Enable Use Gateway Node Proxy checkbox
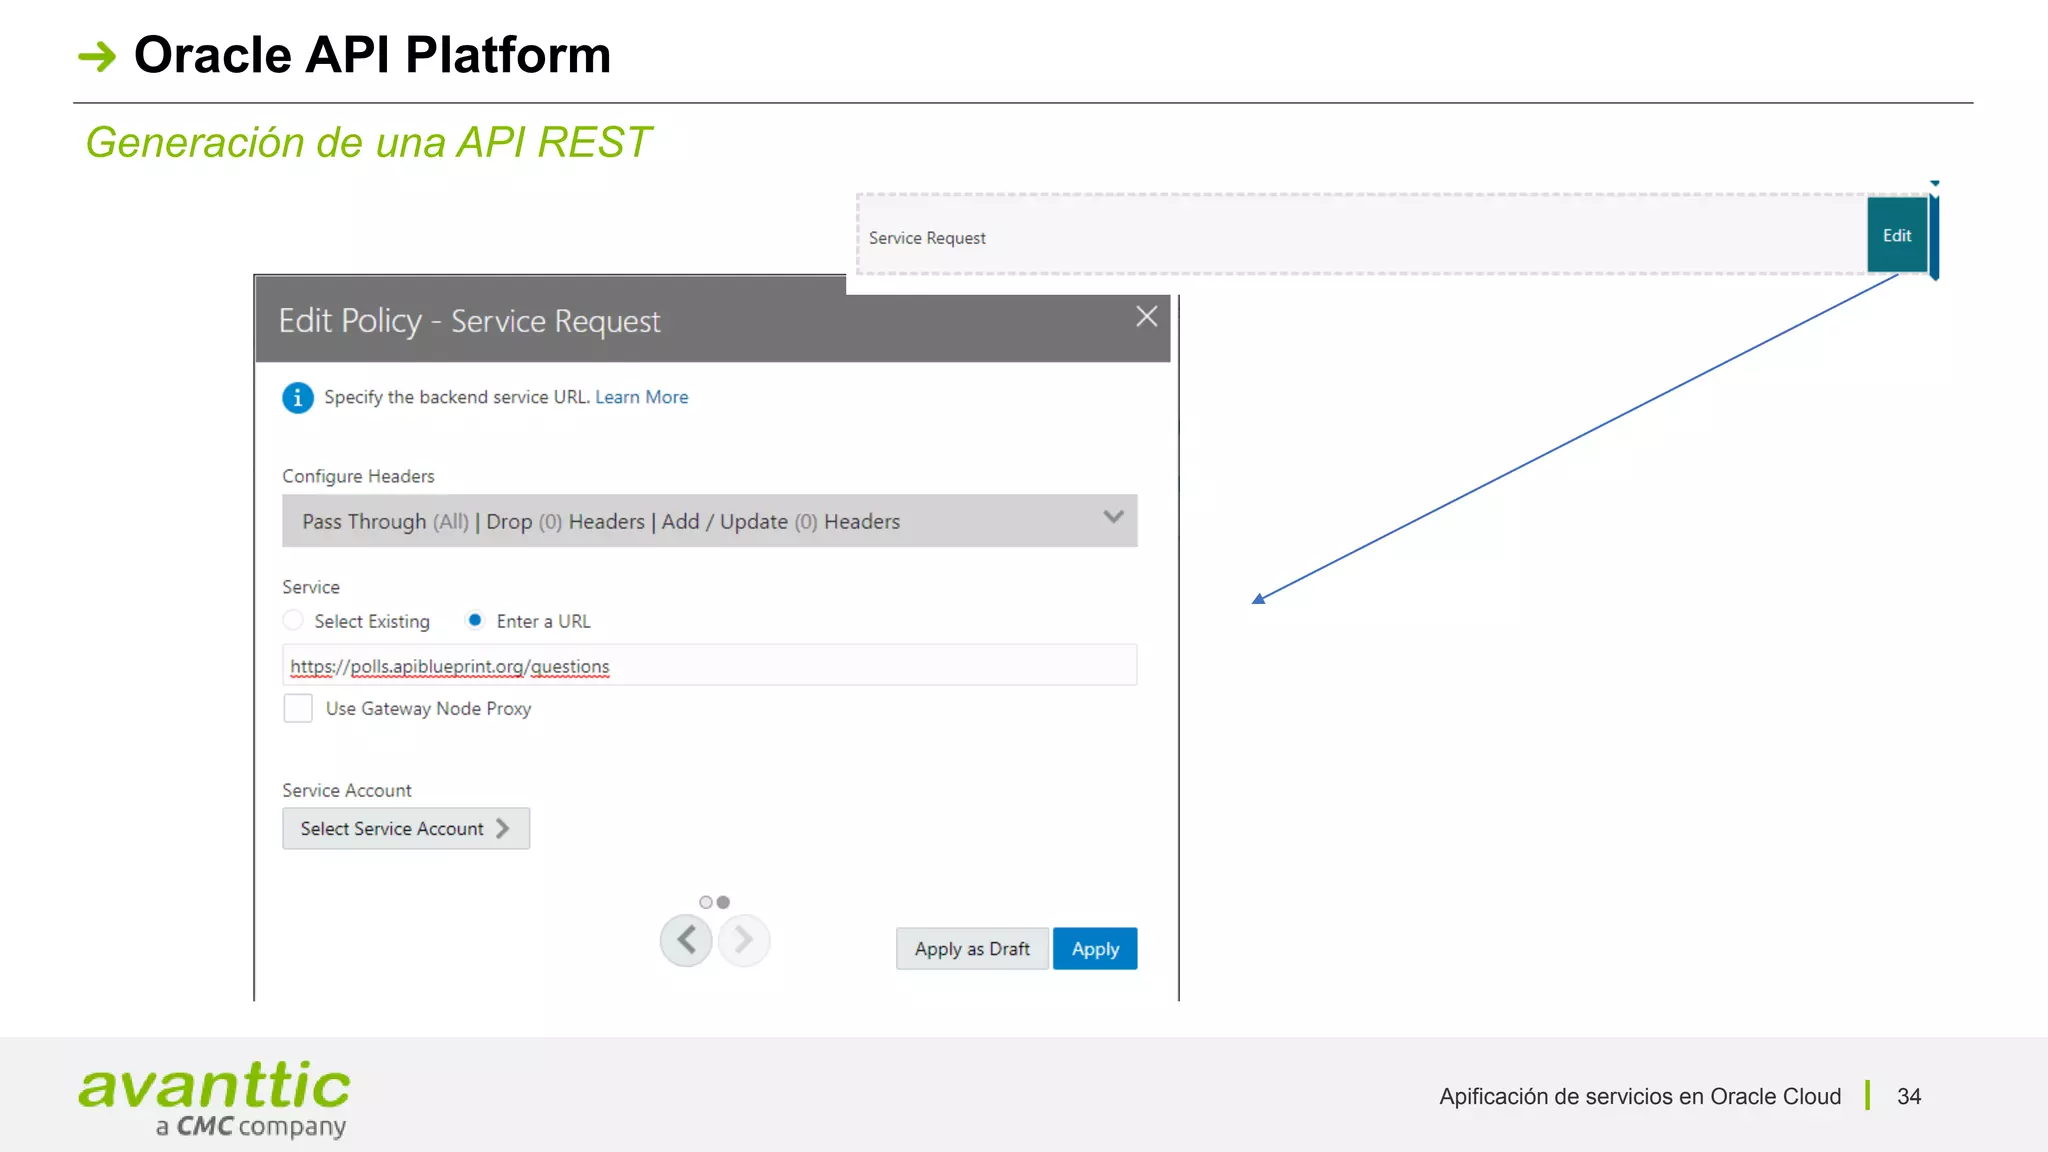The width and height of the screenshot is (2048, 1152). pyautogui.click(x=298, y=708)
